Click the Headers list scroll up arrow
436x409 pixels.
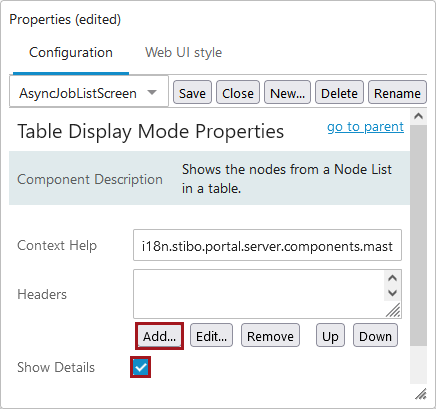393,278
